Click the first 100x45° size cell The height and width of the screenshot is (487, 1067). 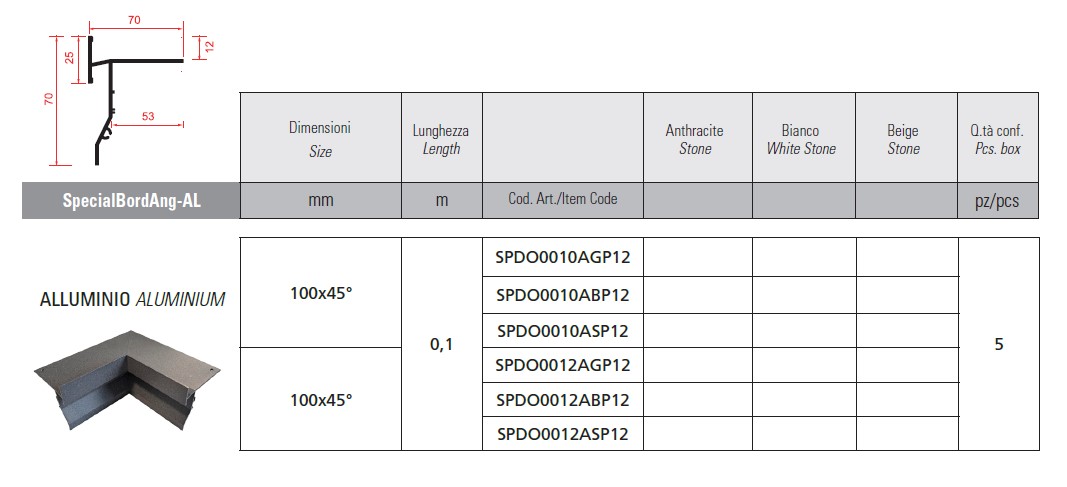[x=321, y=292]
